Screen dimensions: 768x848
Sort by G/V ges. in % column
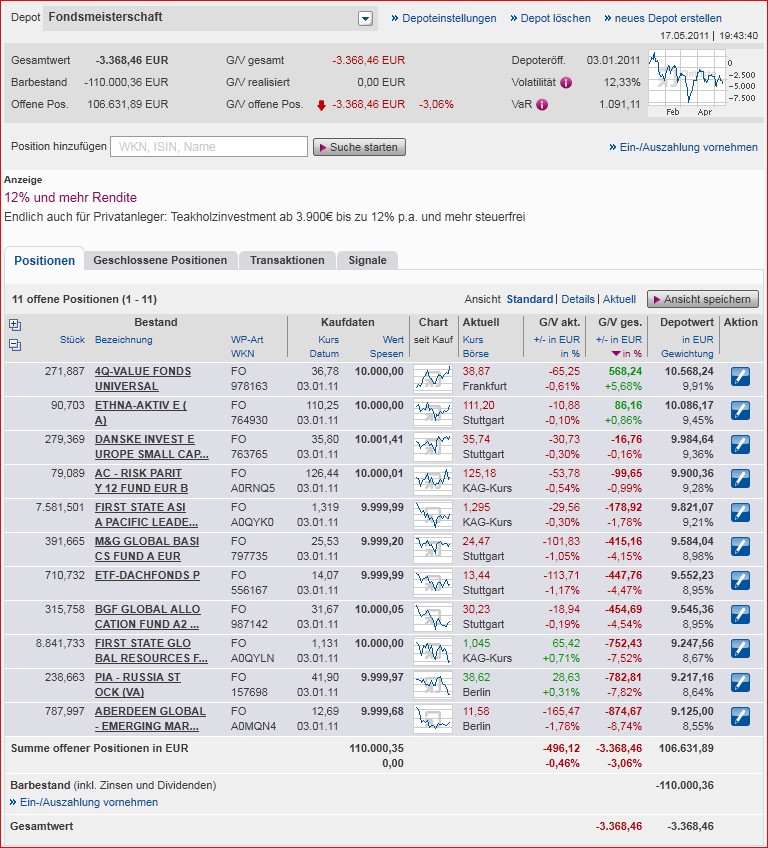[x=627, y=354]
